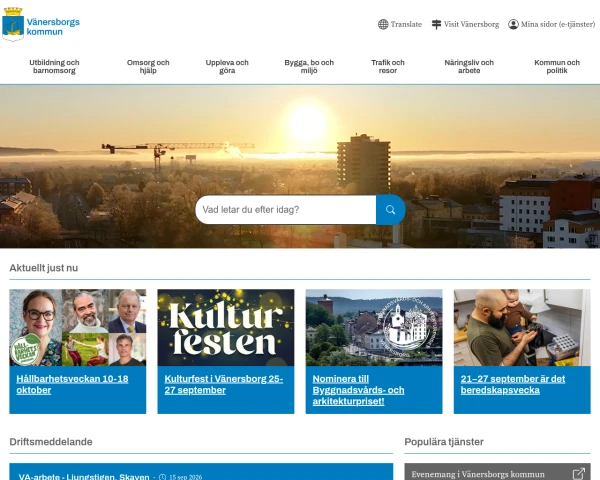Click the 'Vad letar du efter idag?' search field
The image size is (600, 480).
click(x=286, y=210)
